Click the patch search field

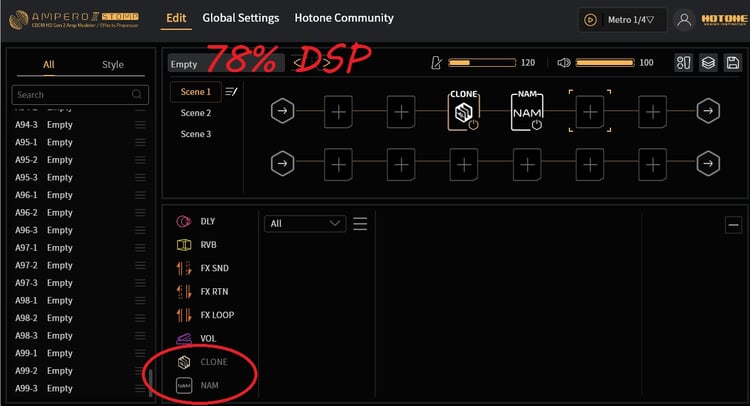[80, 95]
